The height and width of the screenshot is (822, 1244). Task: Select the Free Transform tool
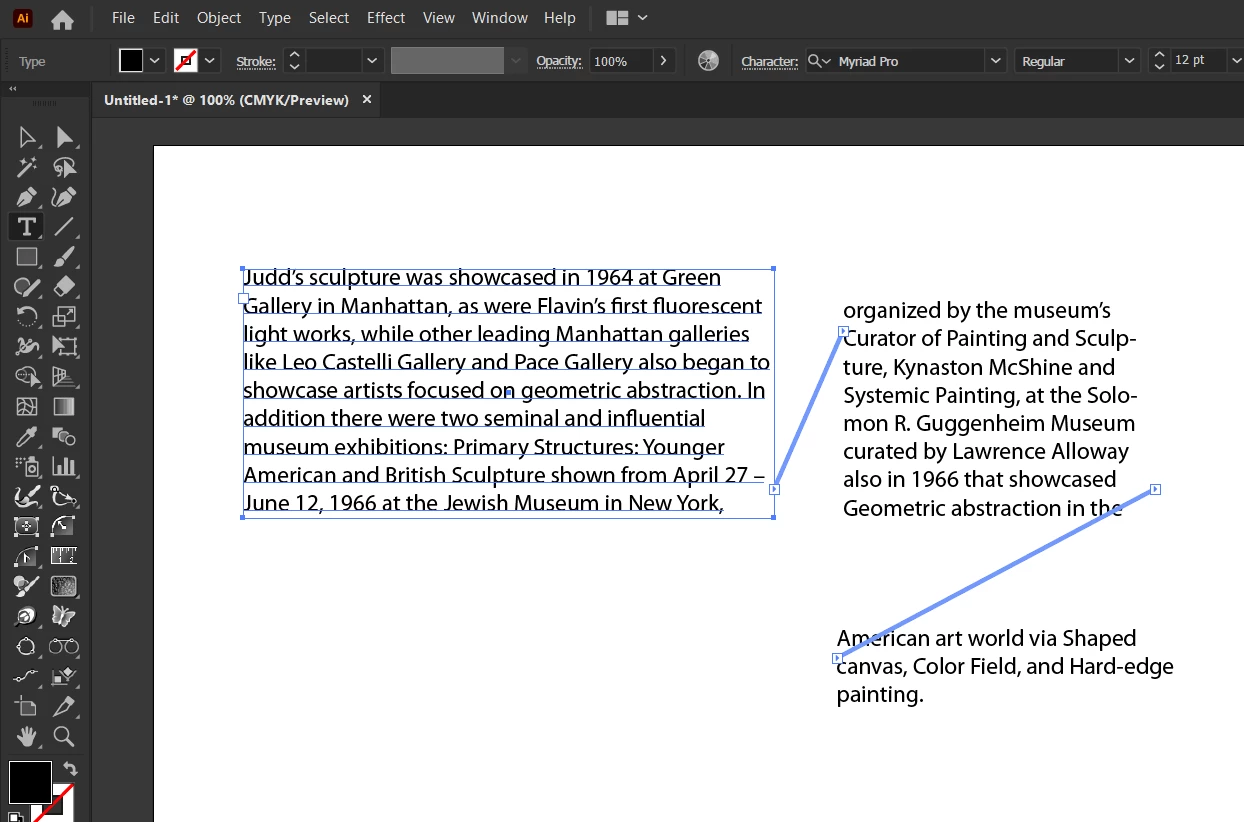64,347
